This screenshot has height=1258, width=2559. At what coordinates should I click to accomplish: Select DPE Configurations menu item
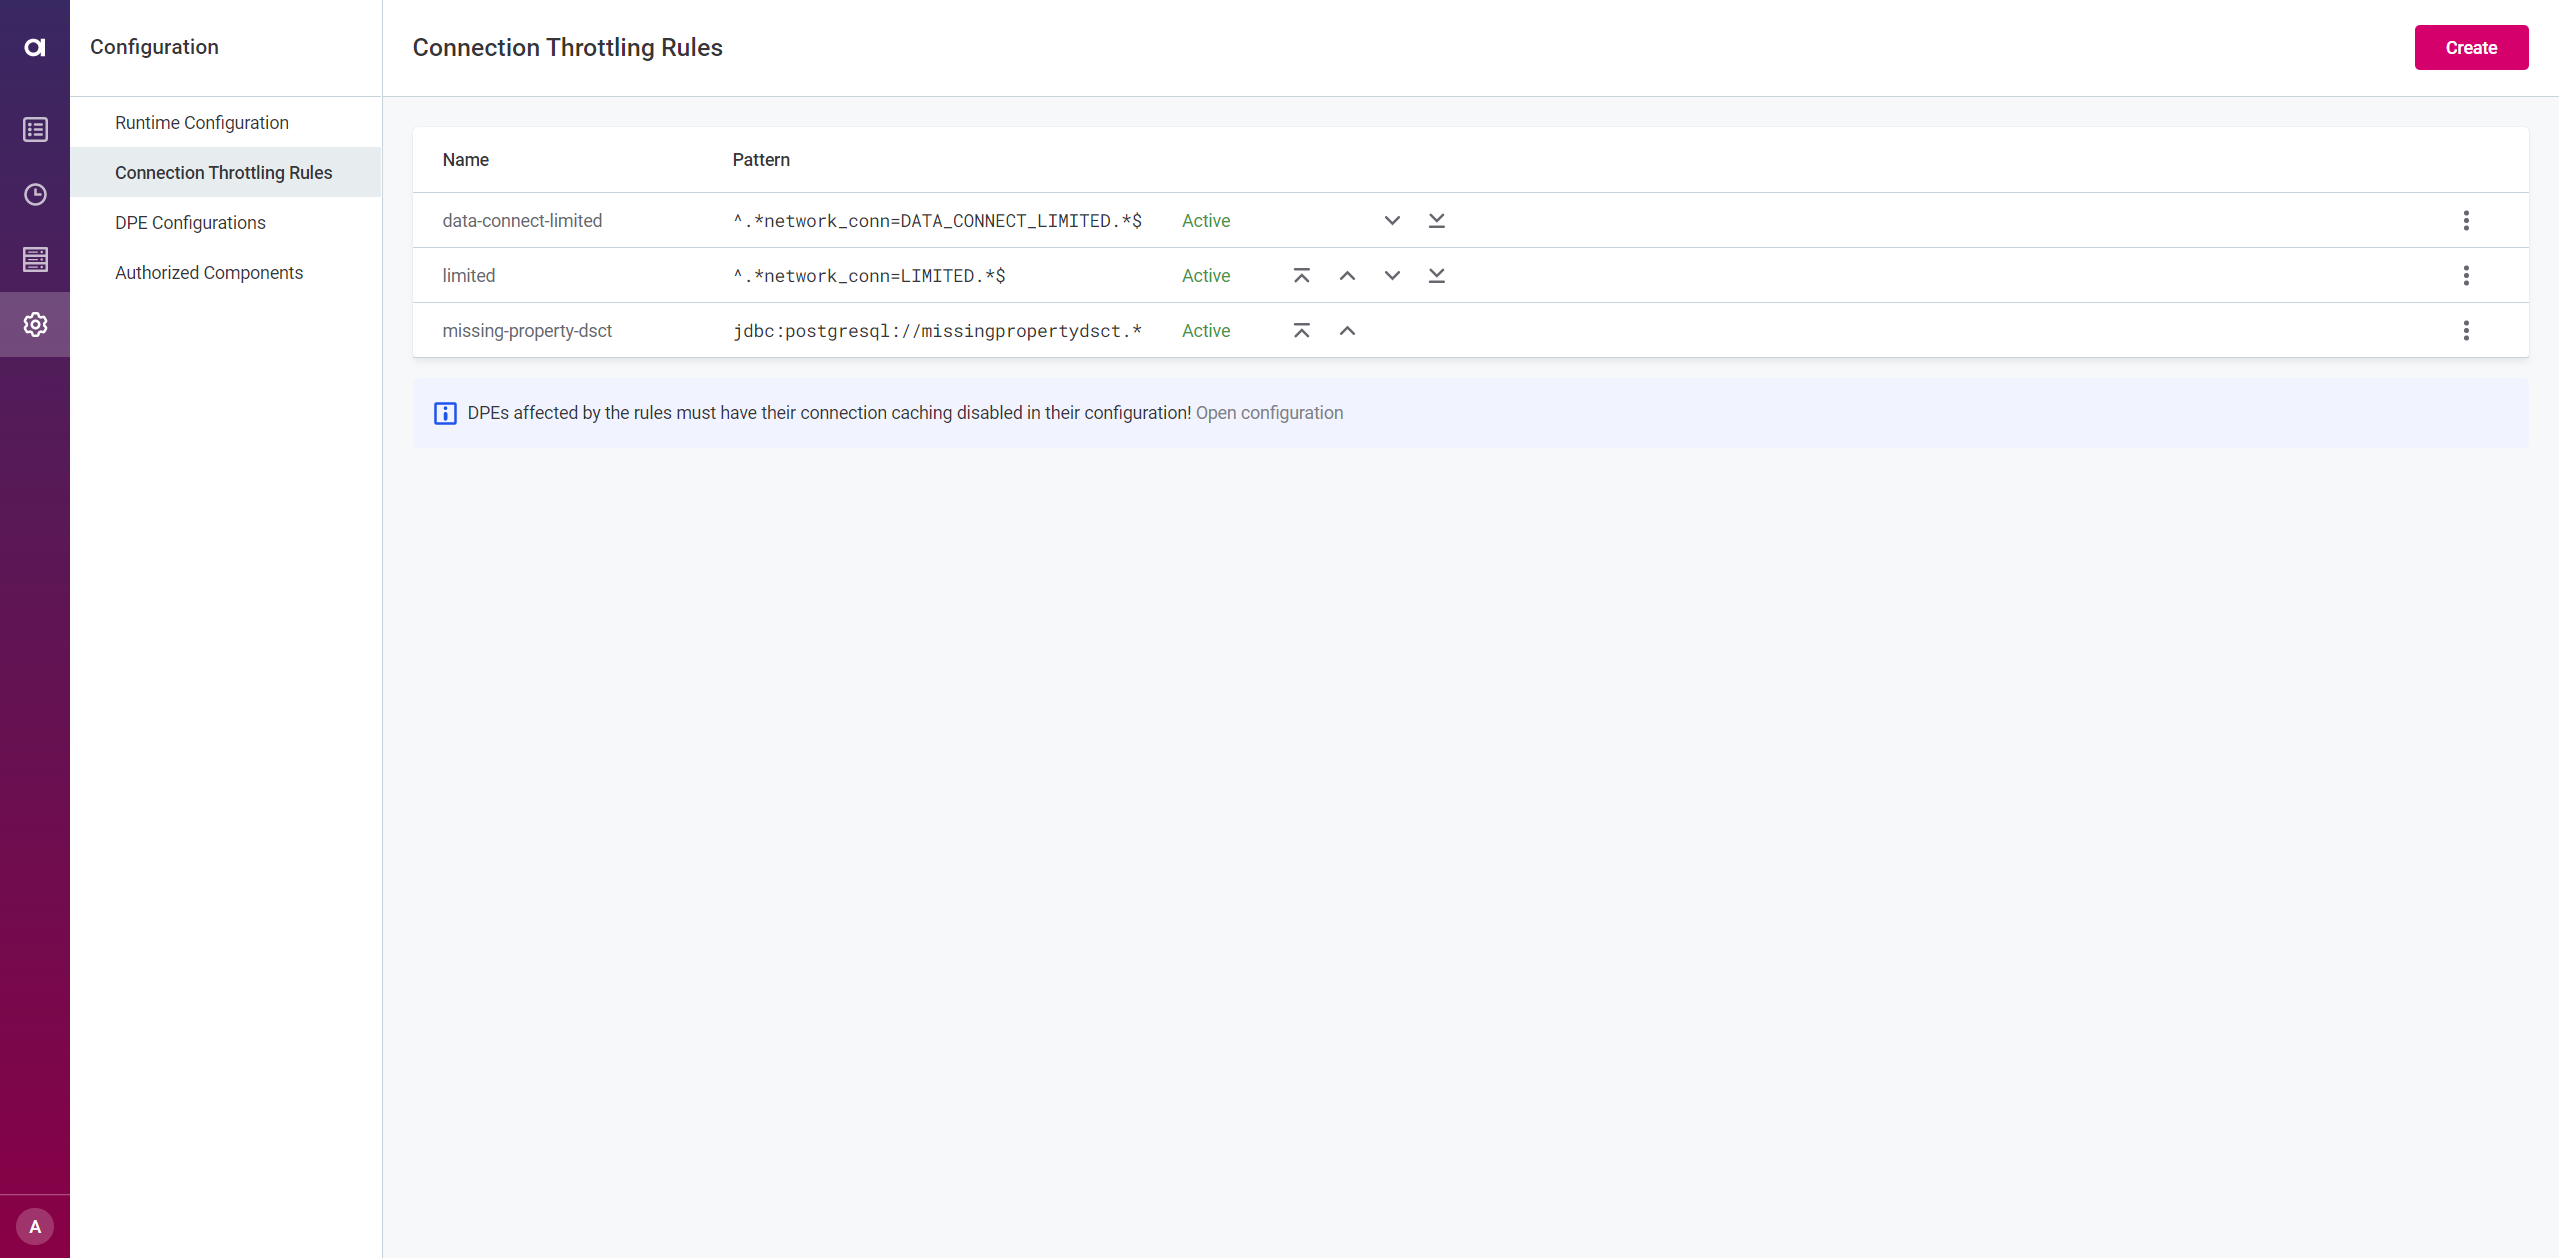[x=190, y=223]
